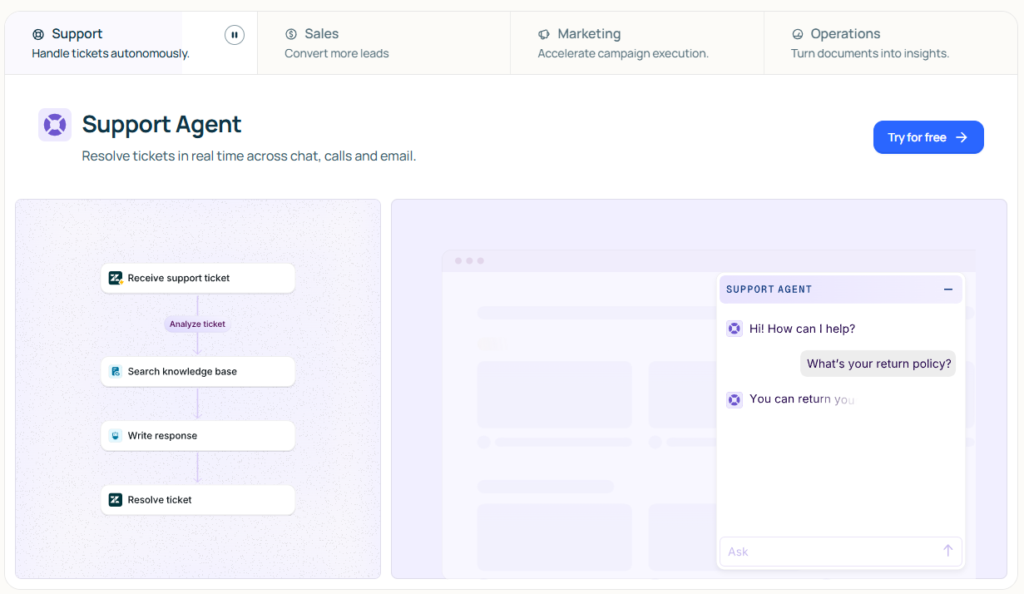The width and height of the screenshot is (1024, 594).
Task: Click the Try for free button
Action: click(x=928, y=137)
